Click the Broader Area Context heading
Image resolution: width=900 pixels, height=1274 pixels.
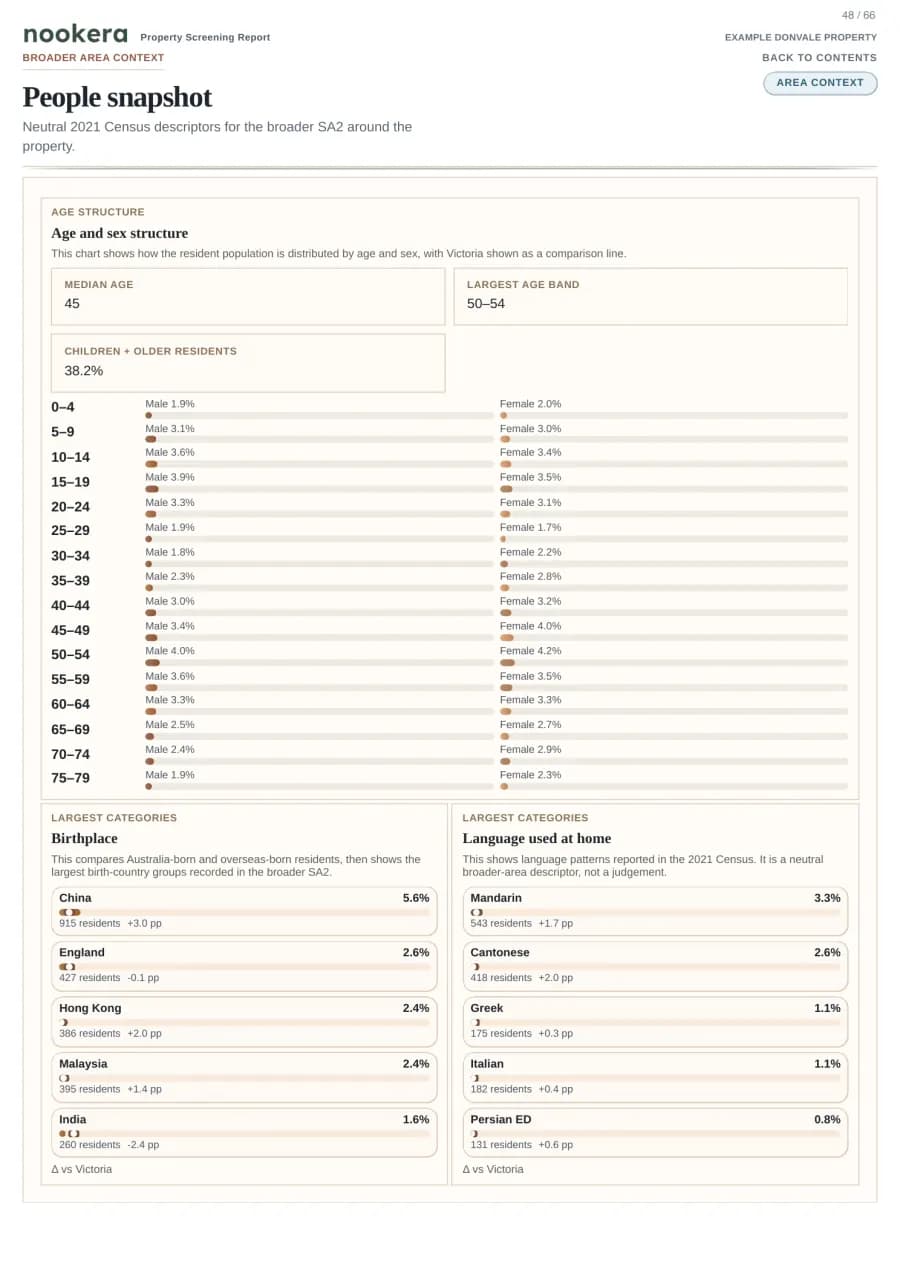(93, 58)
